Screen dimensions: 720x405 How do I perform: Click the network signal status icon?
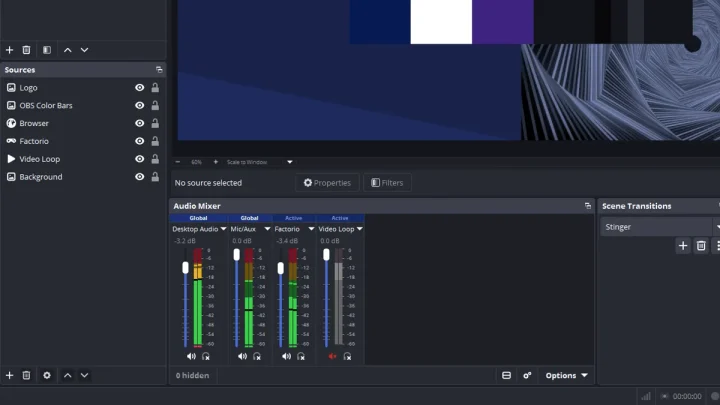646,396
